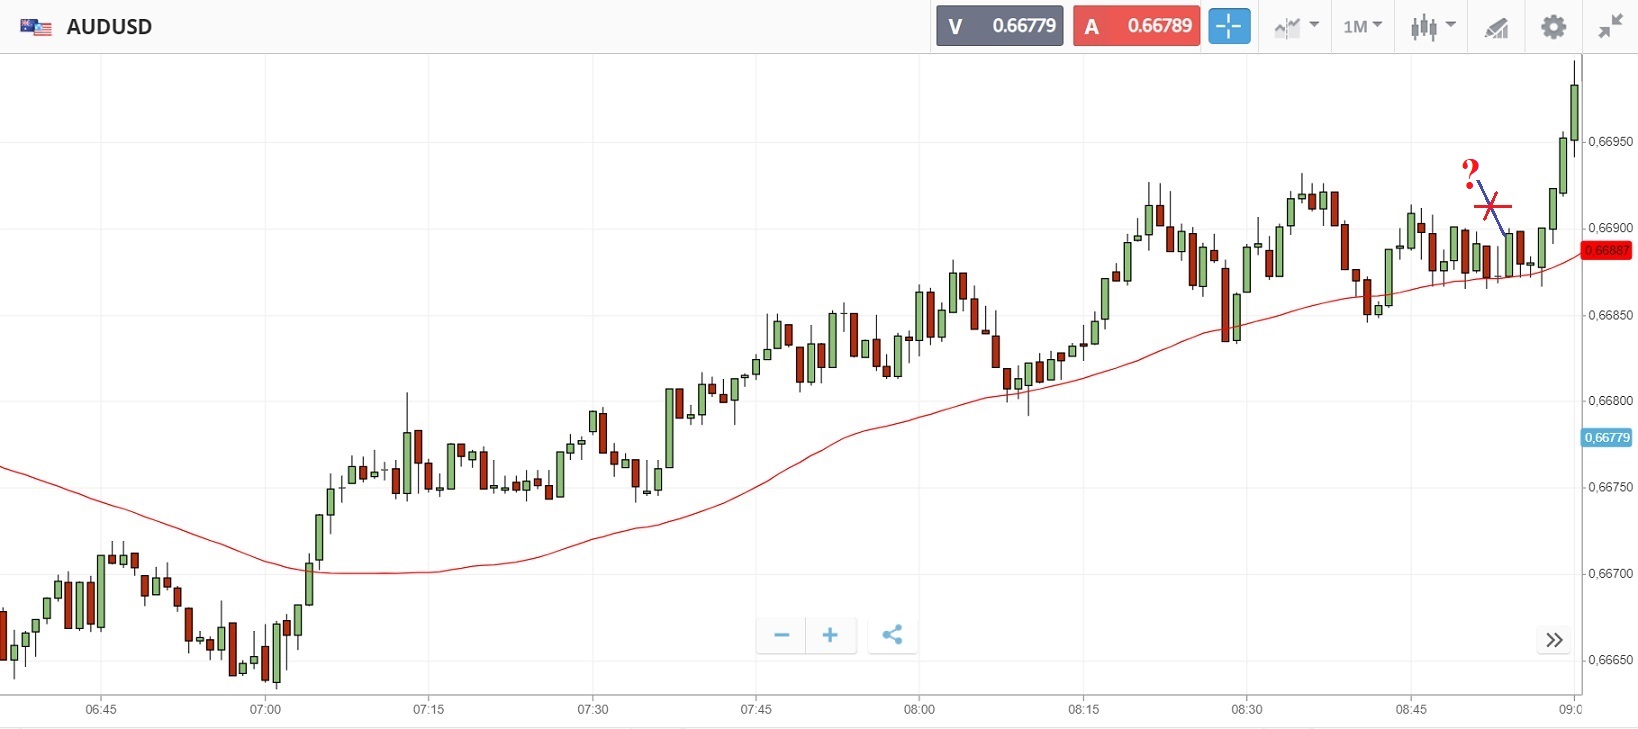Click the AUD/USD flag icon
Image resolution: width=1638 pixels, height=729 pixels.
36,27
